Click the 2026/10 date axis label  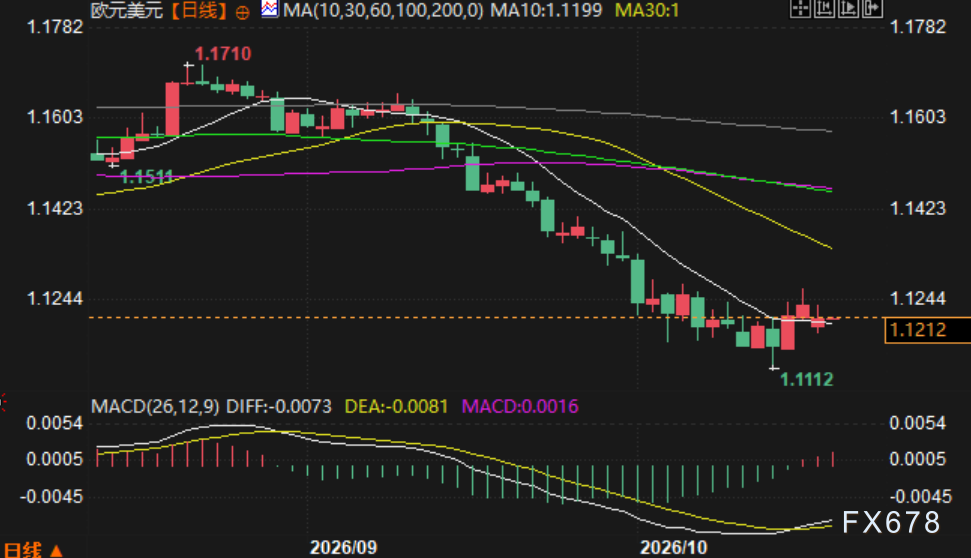(673, 547)
